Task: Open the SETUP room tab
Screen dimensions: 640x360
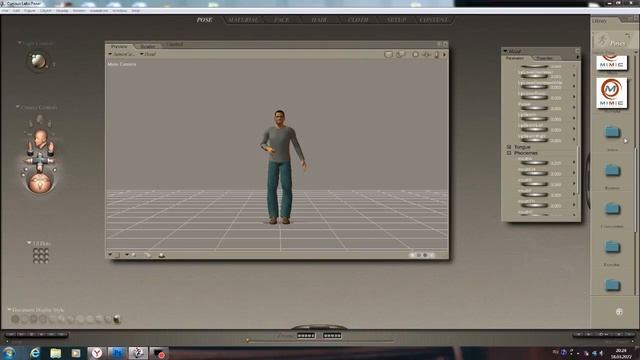Action: pos(396,20)
